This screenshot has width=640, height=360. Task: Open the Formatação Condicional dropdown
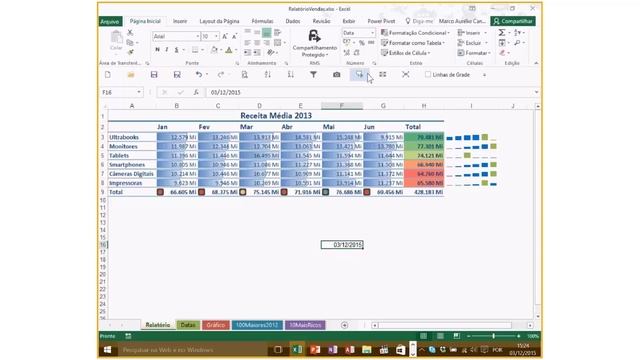coord(415,33)
